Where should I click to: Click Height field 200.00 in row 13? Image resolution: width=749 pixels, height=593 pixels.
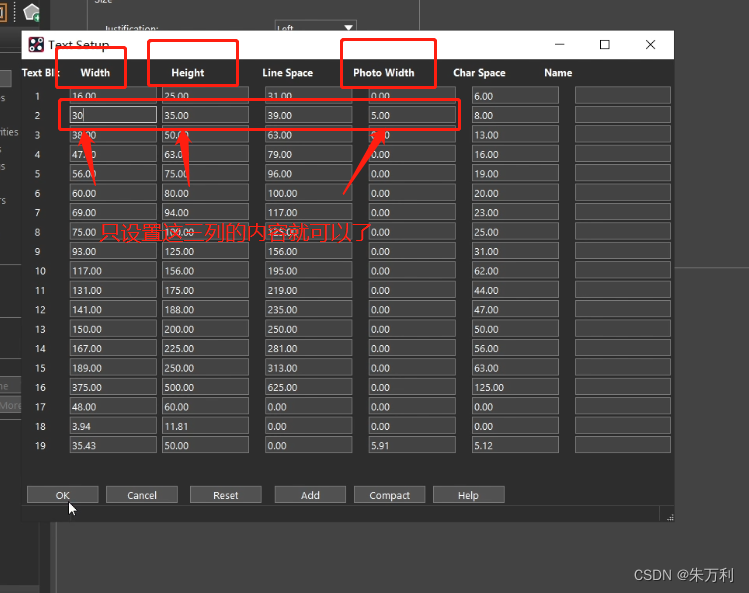[x=205, y=329]
